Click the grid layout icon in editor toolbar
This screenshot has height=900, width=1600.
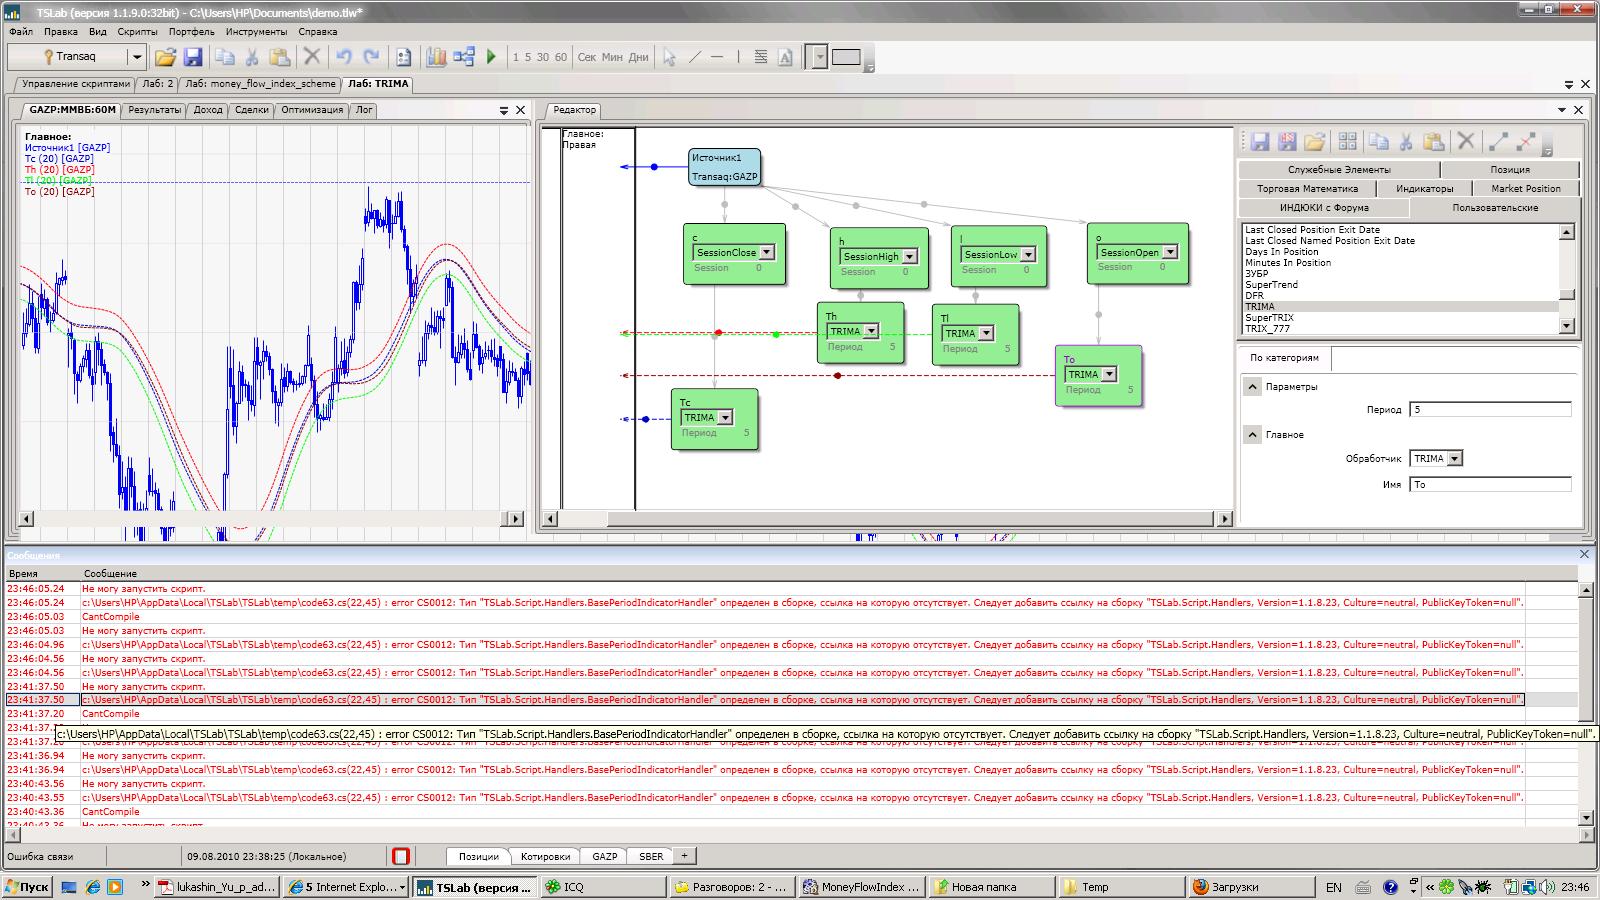(x=1347, y=142)
